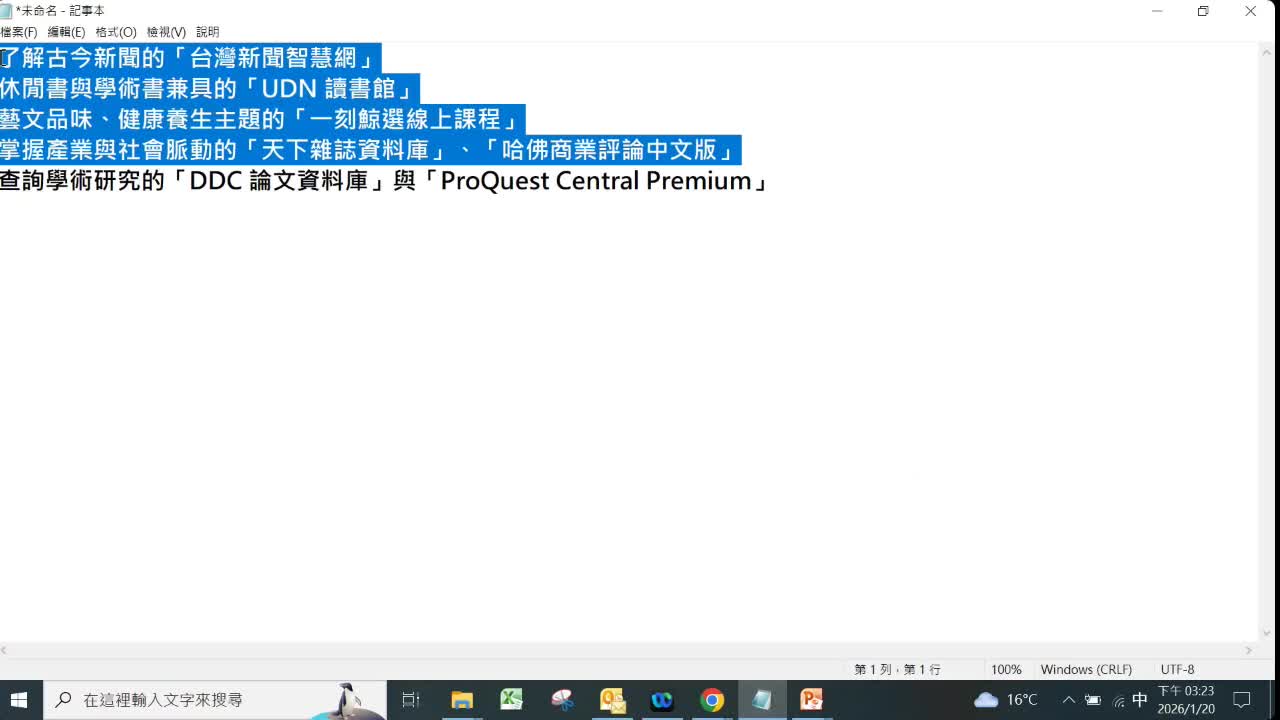Open PowerPoint from the taskbar

point(812,699)
